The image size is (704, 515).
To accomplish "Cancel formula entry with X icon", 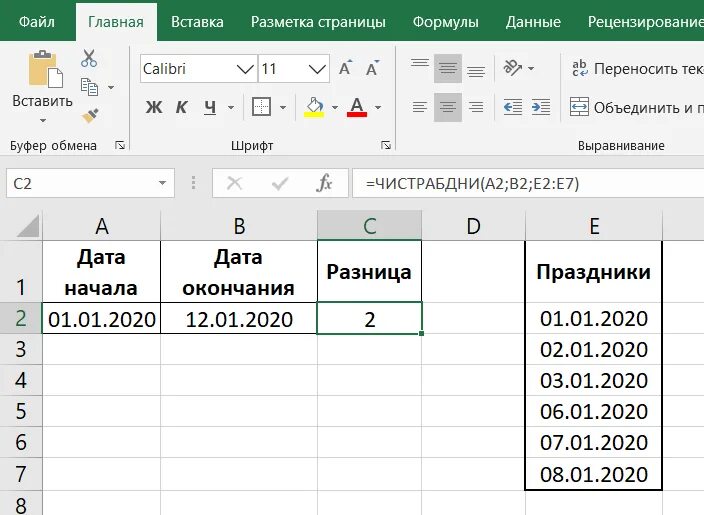I will 234,183.
